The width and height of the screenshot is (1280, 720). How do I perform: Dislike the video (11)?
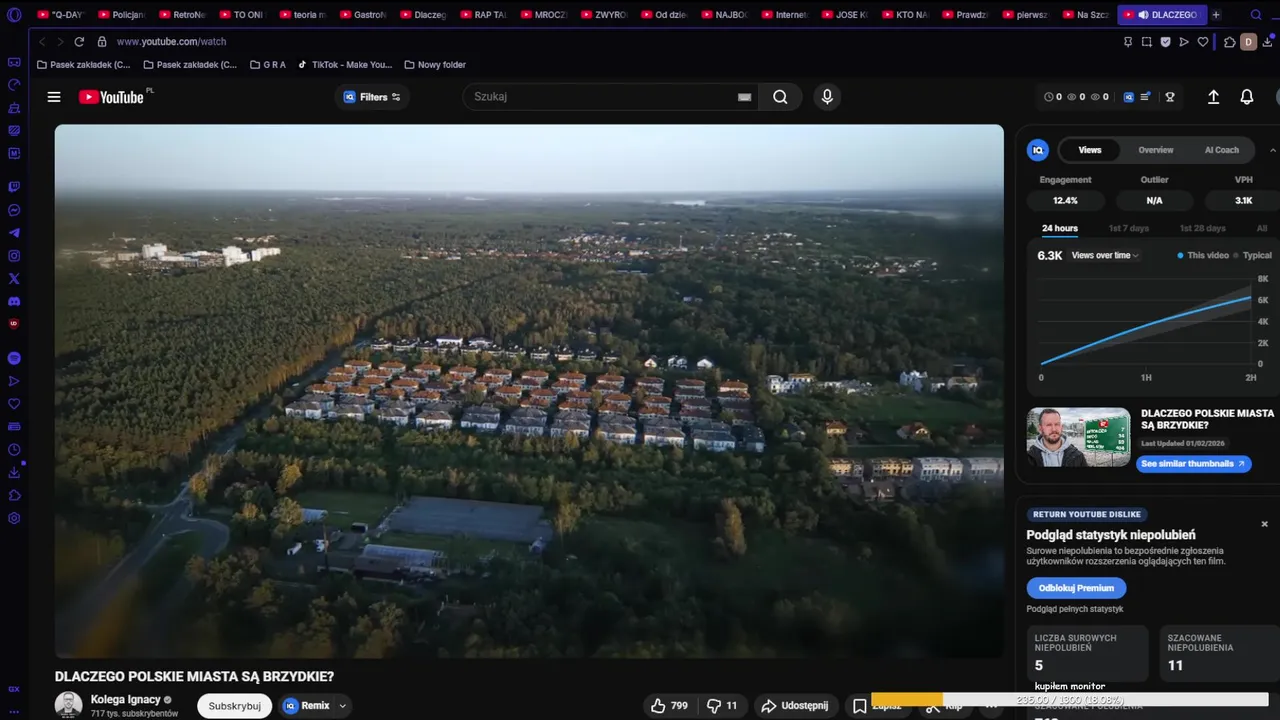pos(722,705)
